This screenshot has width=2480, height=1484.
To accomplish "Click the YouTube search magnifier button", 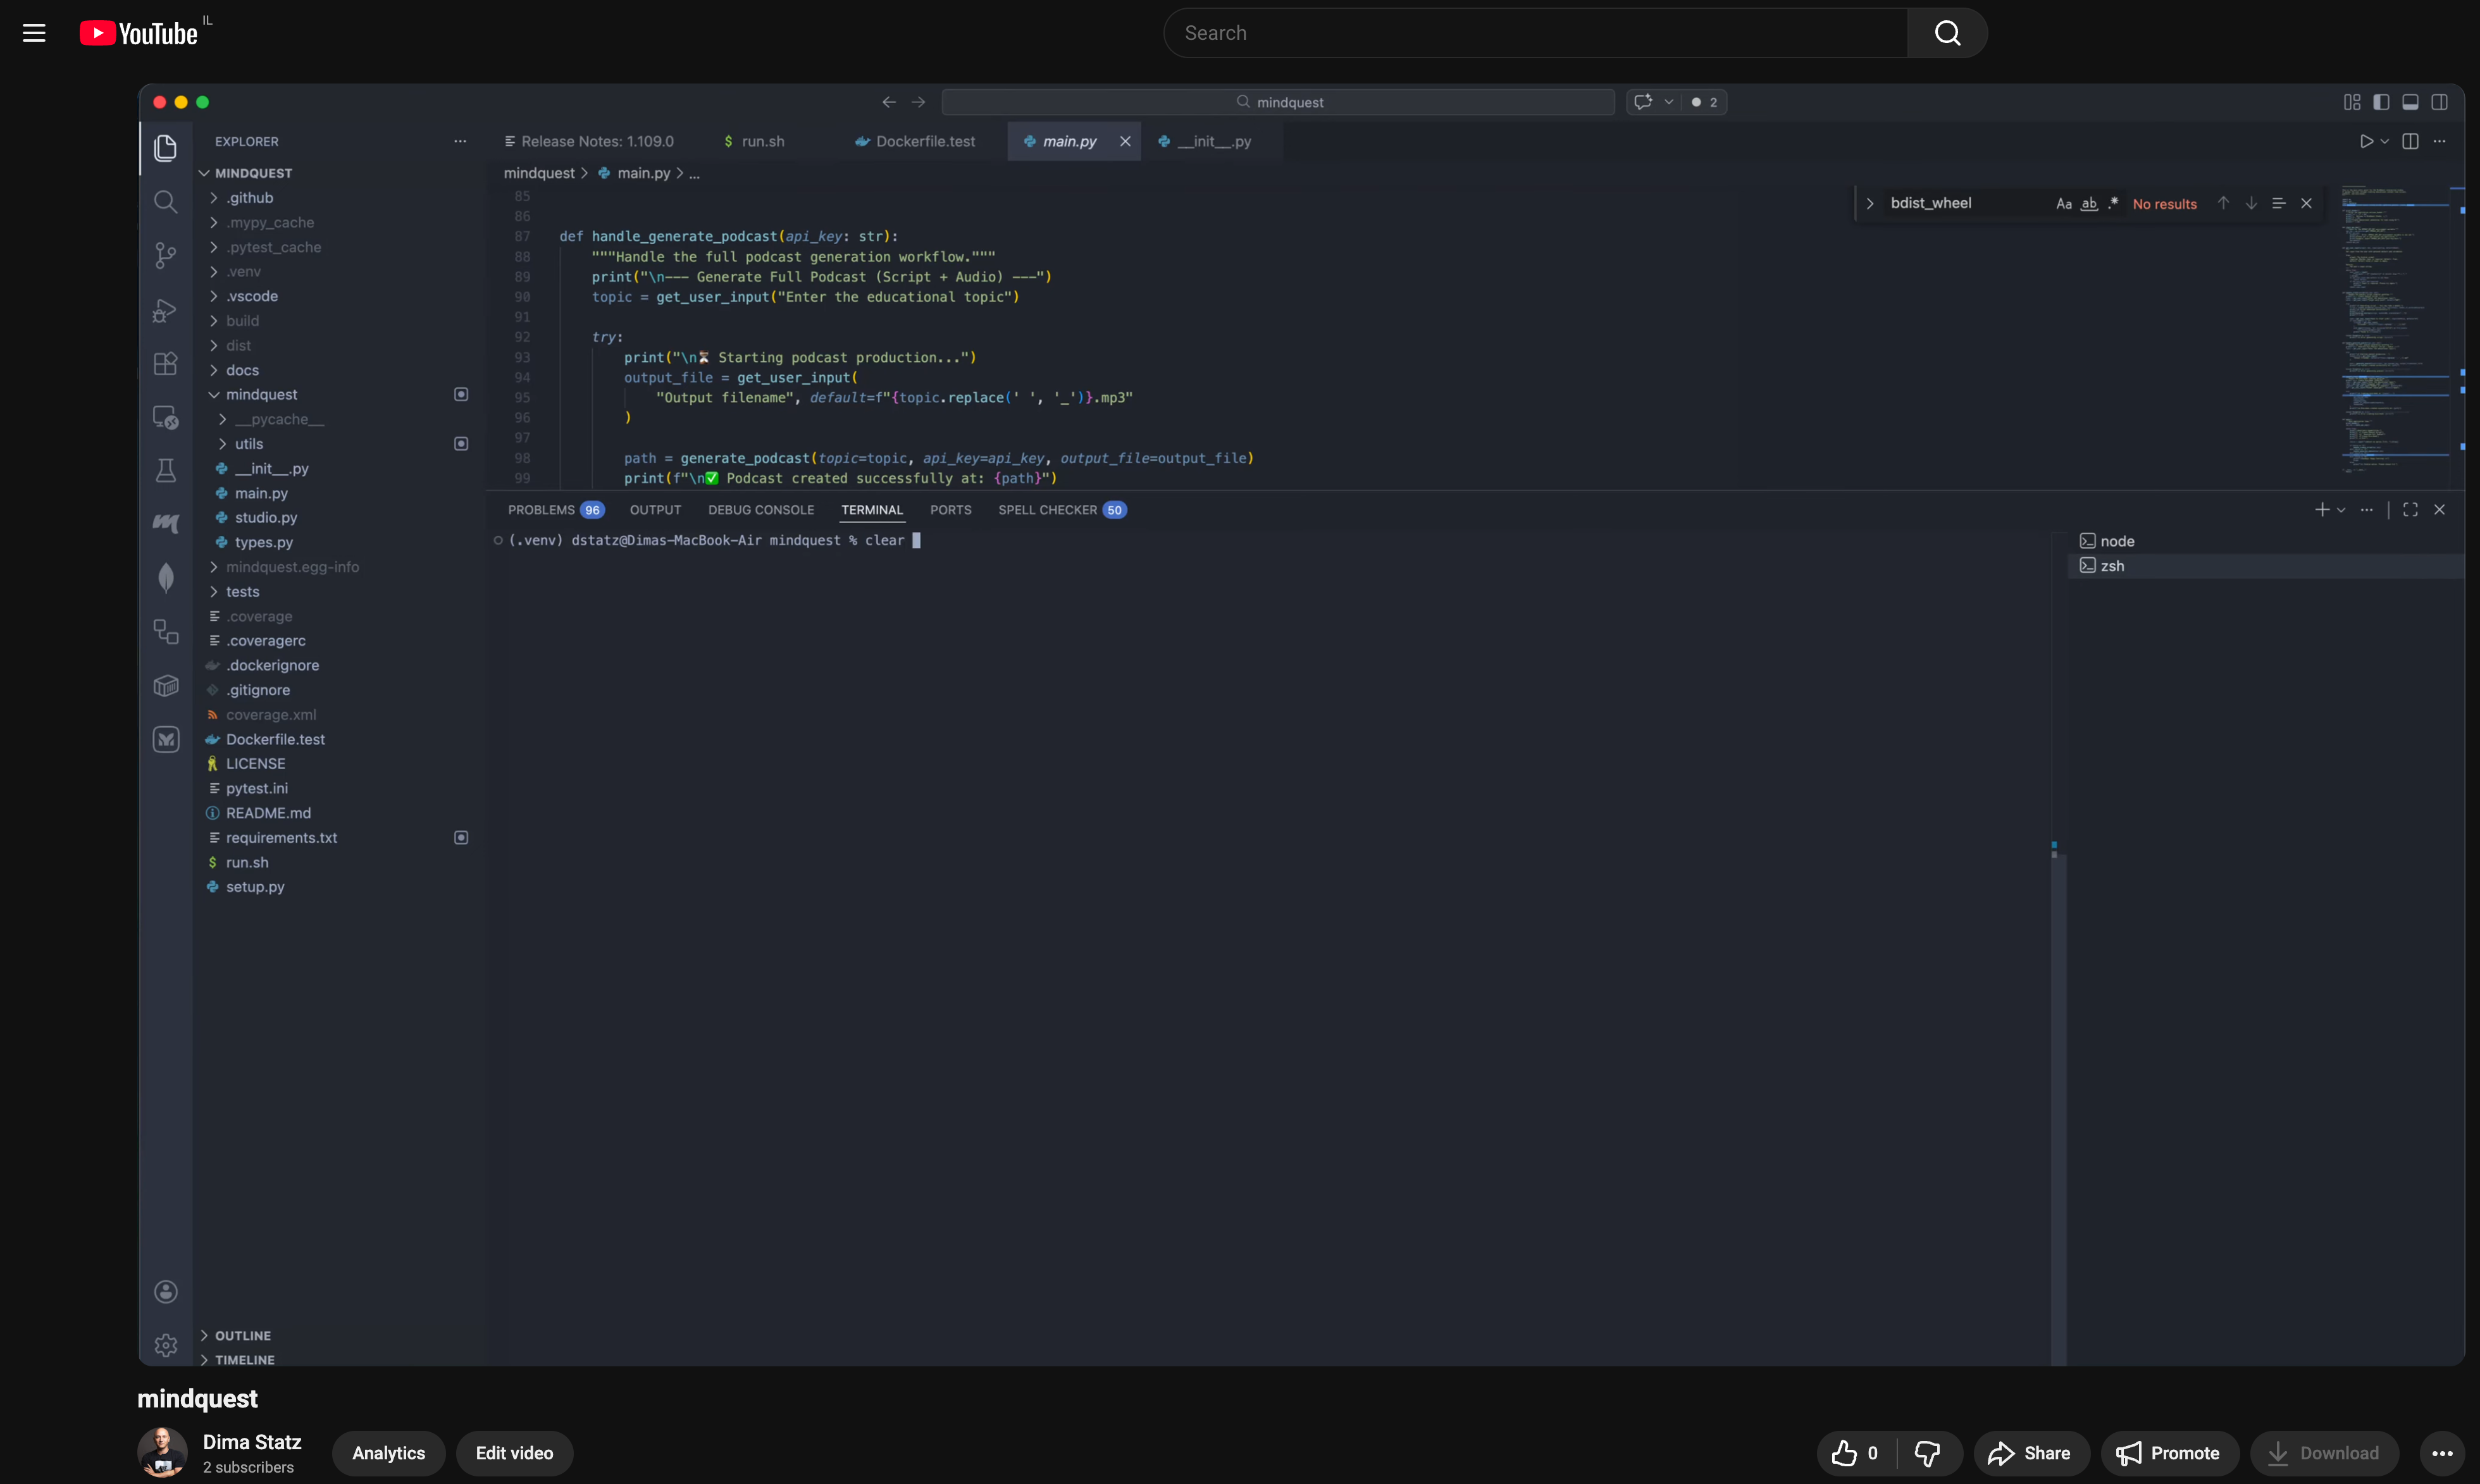I will click(1946, 33).
